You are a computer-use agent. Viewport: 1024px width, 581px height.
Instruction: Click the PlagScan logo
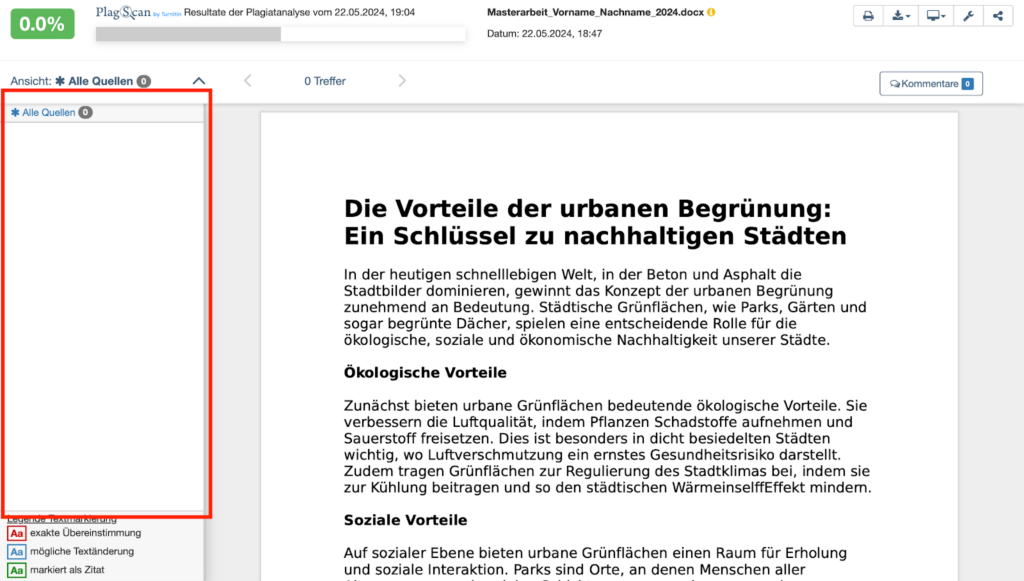point(138,12)
